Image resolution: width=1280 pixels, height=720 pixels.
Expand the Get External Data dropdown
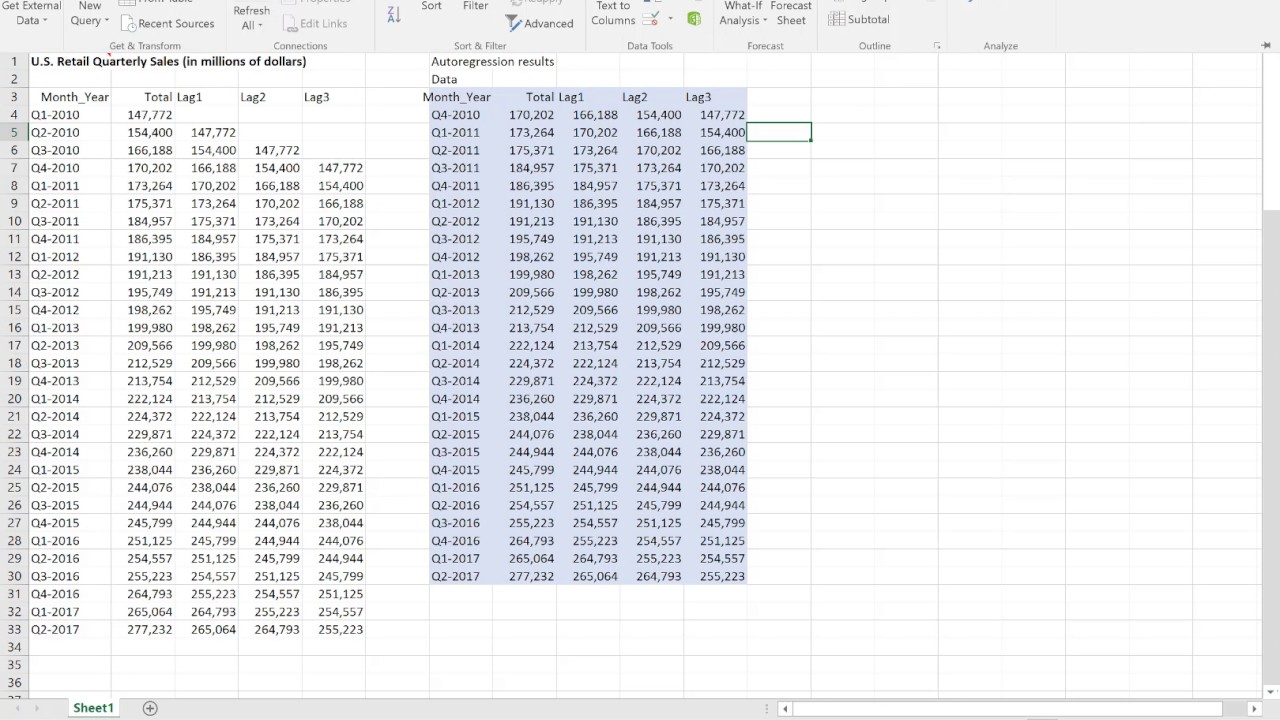click(31, 13)
